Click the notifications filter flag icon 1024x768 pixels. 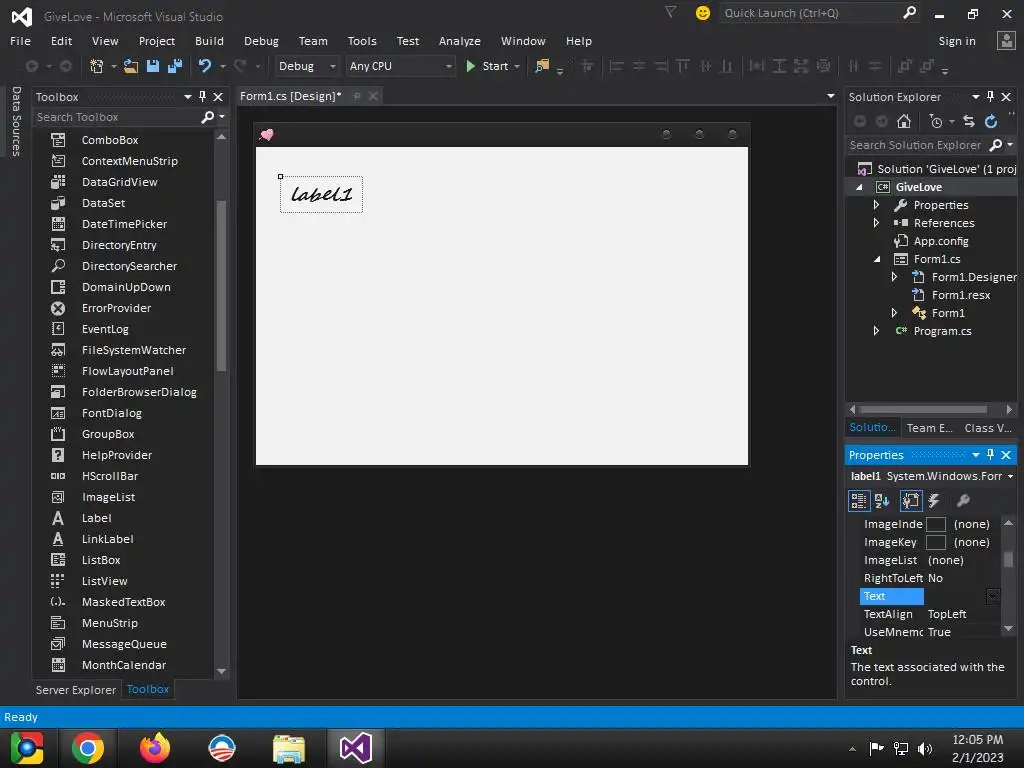pyautogui.click(x=670, y=12)
